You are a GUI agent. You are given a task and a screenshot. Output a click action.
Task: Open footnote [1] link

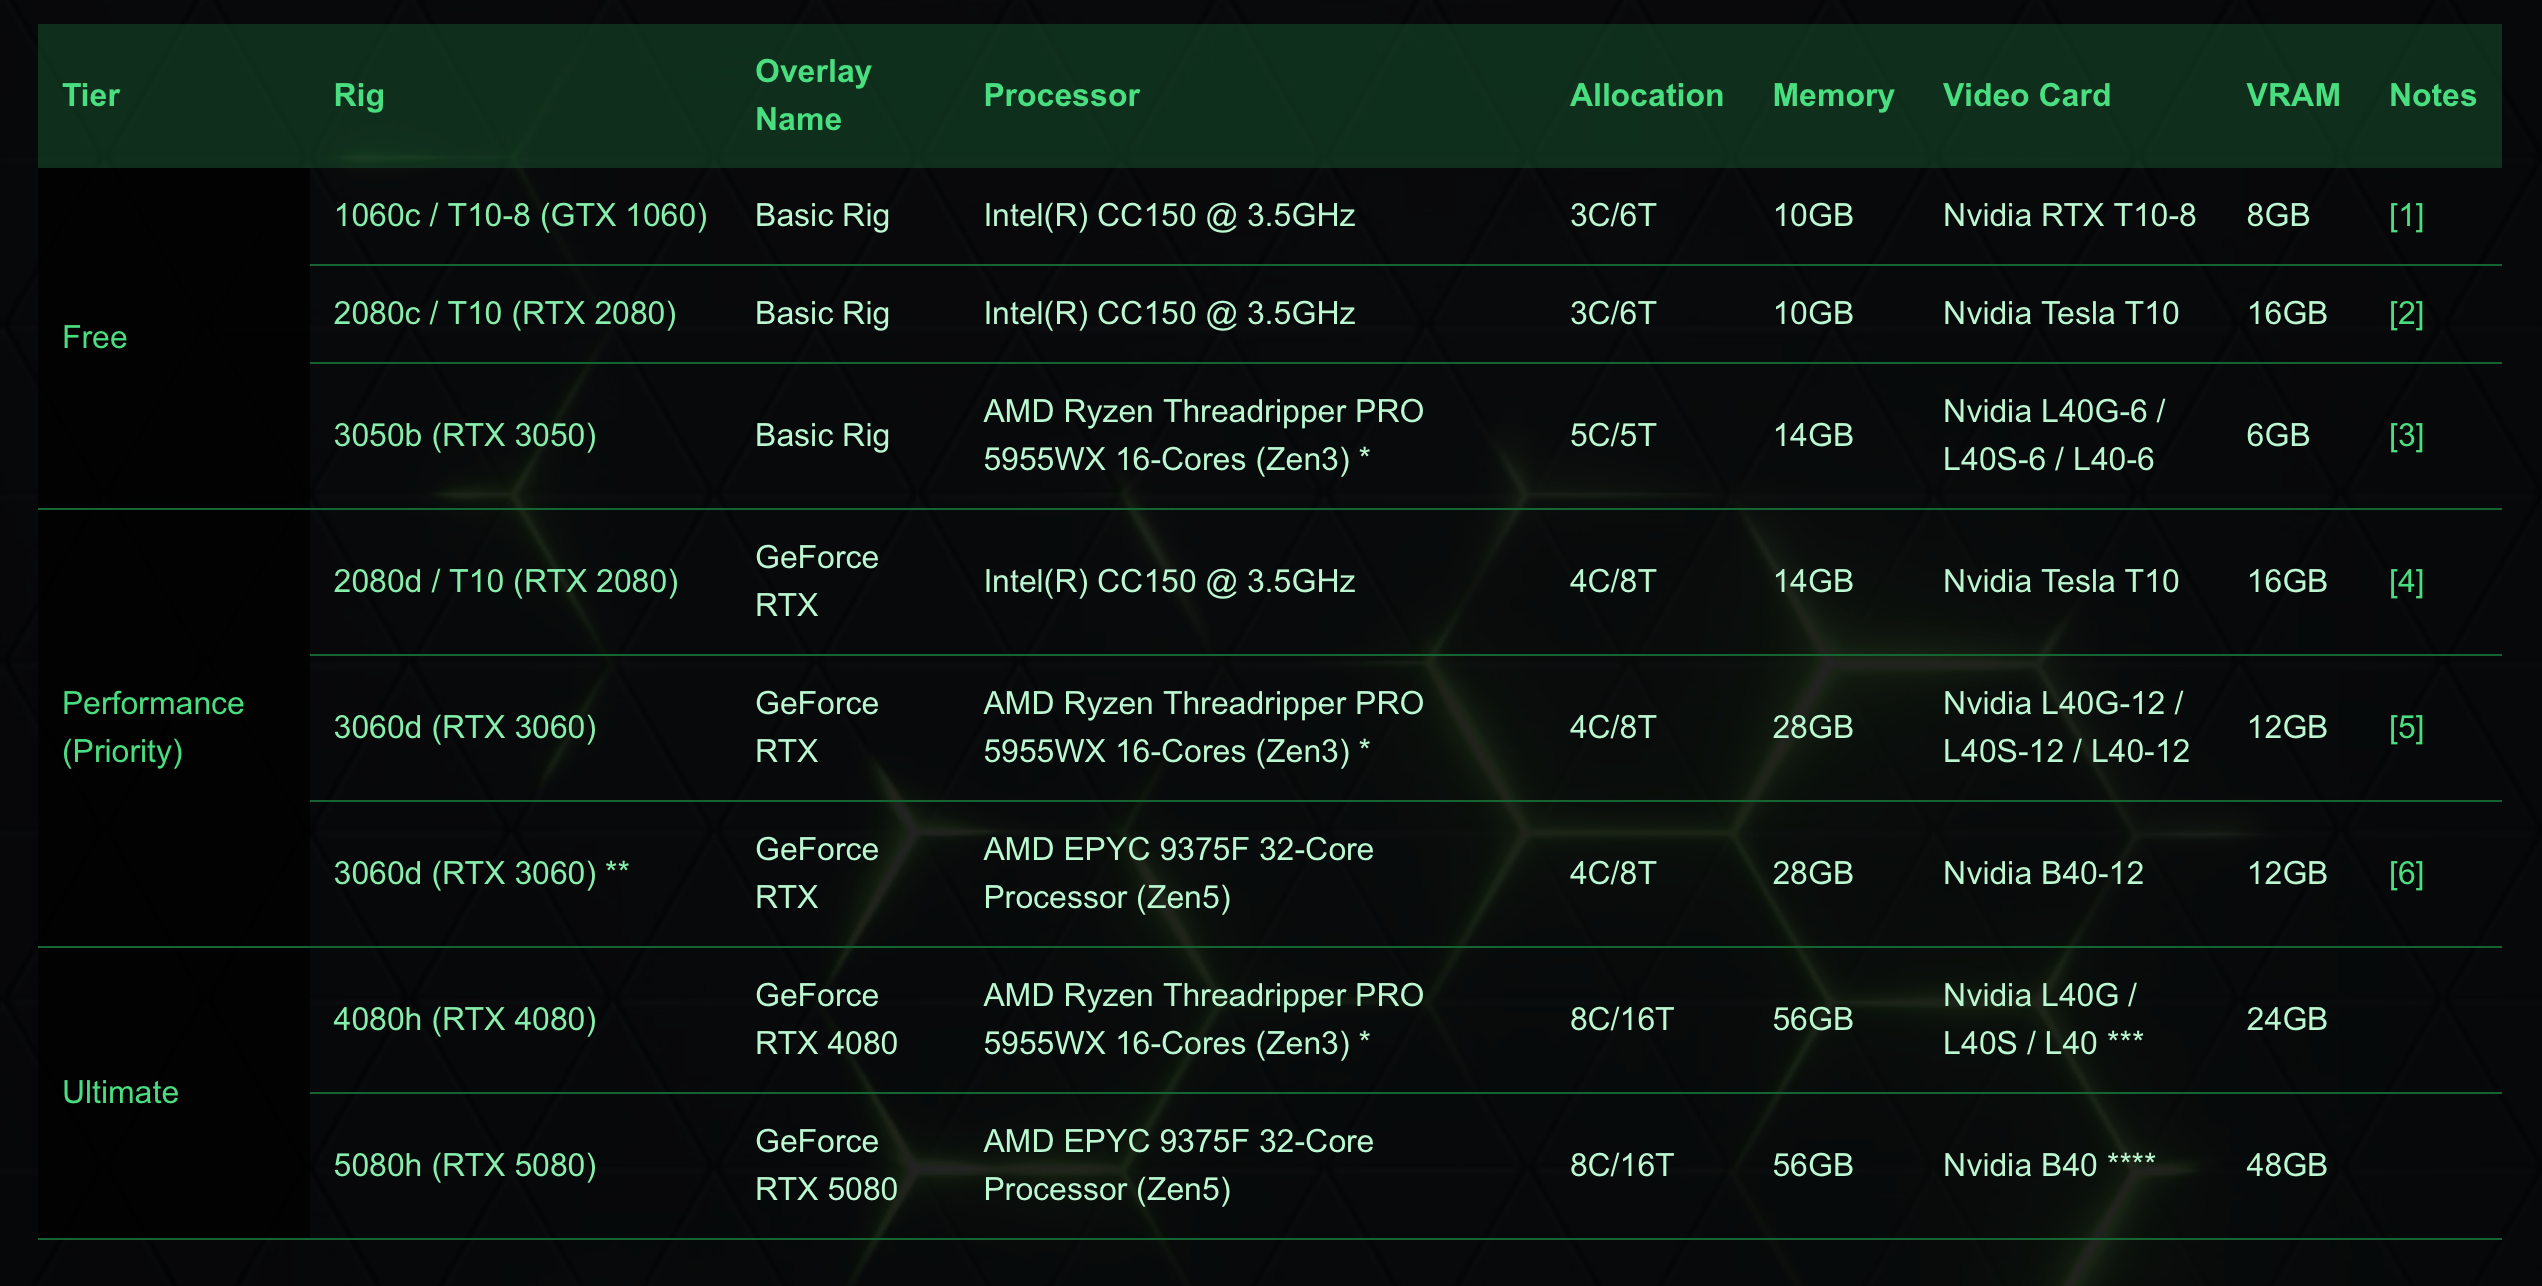pyautogui.click(x=2405, y=215)
